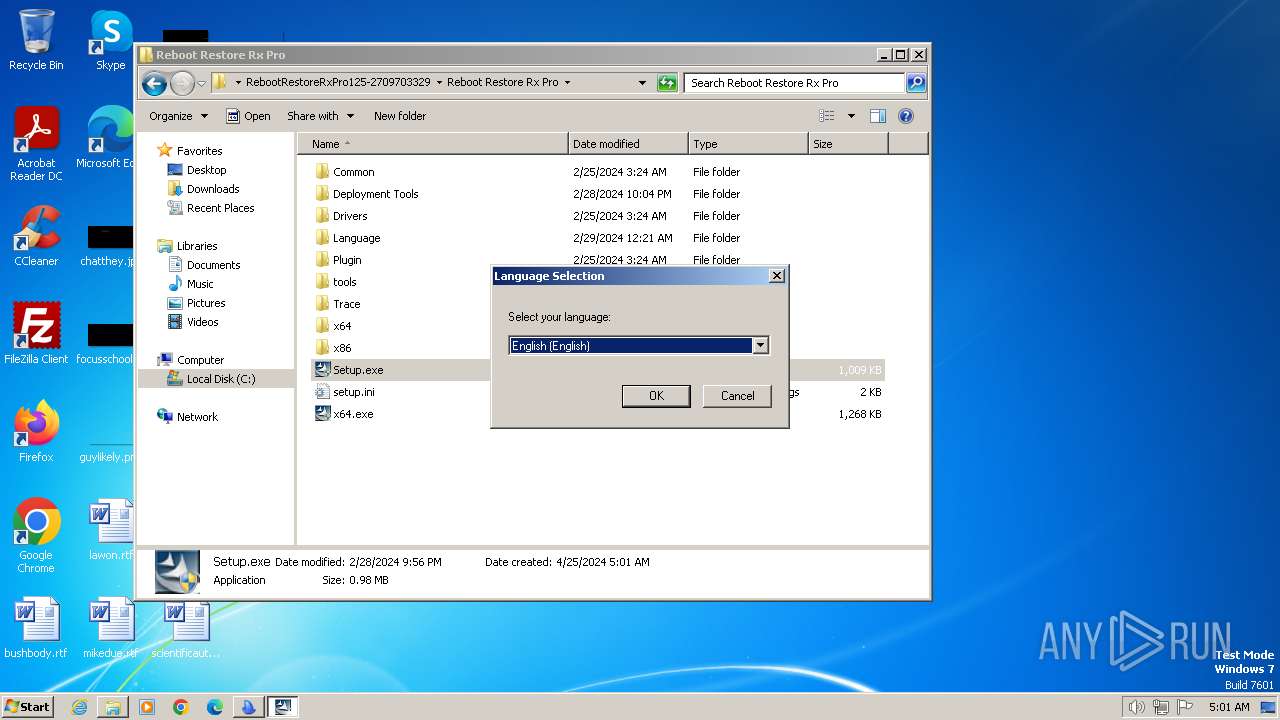Open the Organize menu dropdown

178,116
